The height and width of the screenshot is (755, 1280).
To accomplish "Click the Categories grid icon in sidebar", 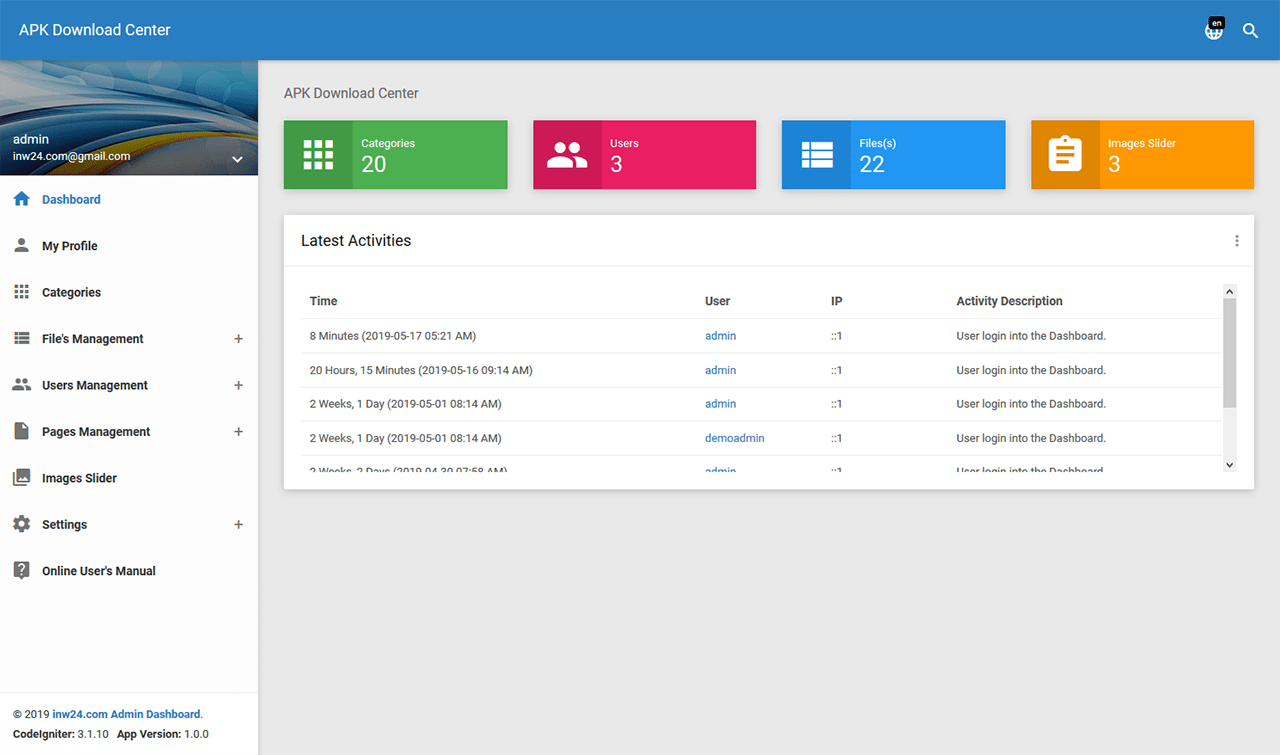I will 22,292.
